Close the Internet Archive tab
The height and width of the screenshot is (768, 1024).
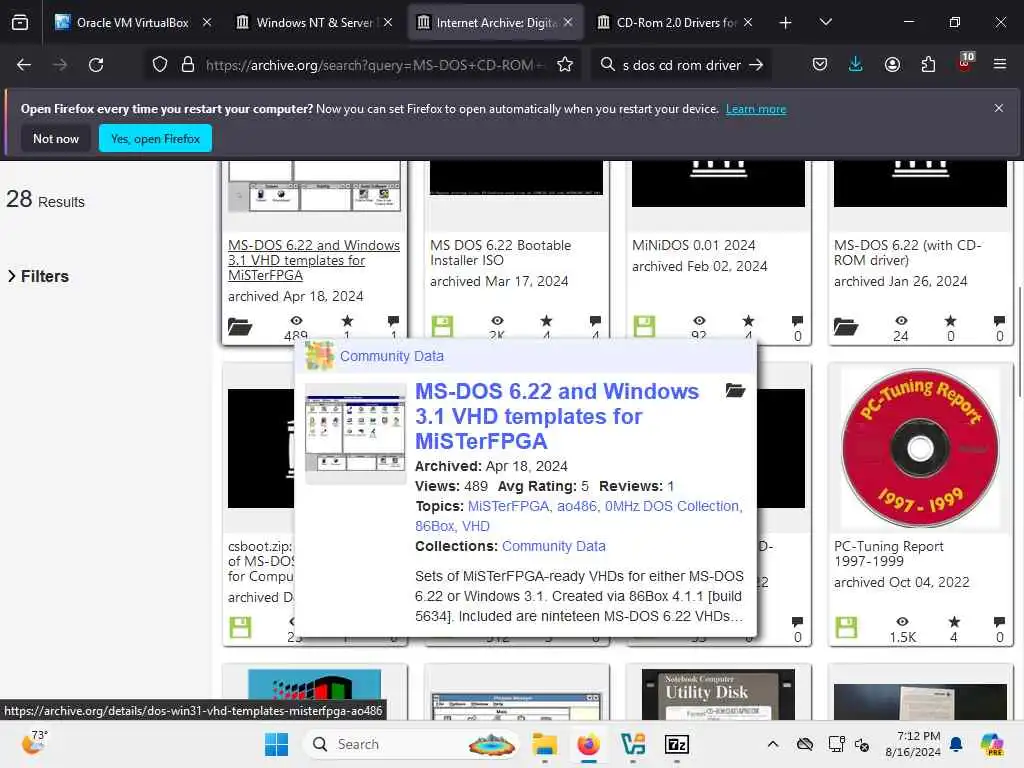point(568,23)
